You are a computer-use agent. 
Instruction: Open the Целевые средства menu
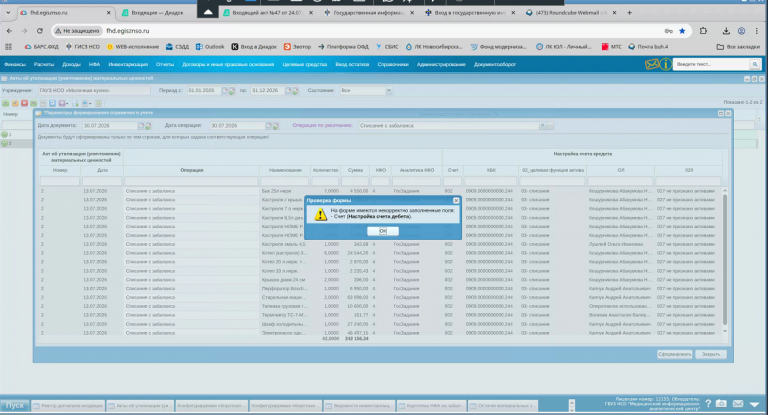point(305,64)
